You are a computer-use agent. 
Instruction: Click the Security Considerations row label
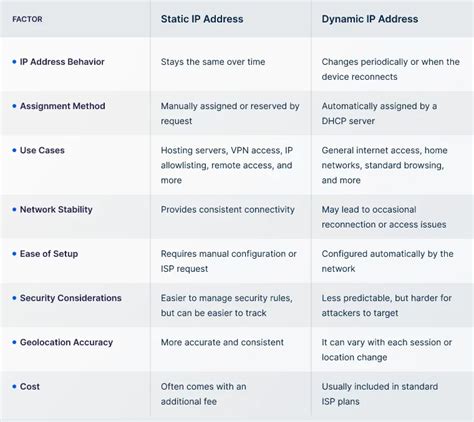[71, 298]
